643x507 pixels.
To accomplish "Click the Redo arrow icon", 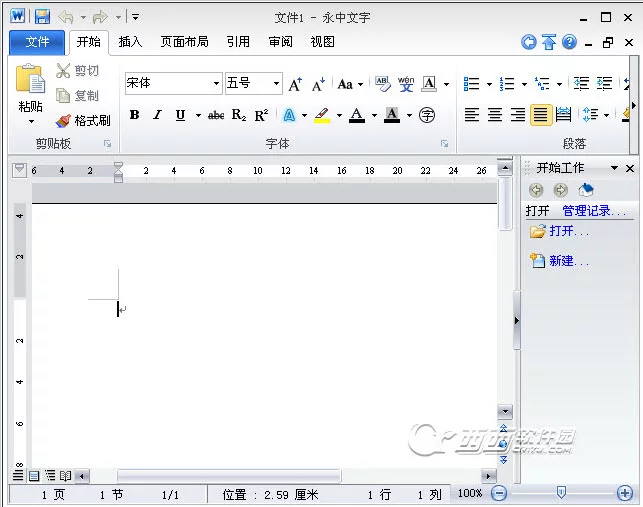I will [100, 17].
